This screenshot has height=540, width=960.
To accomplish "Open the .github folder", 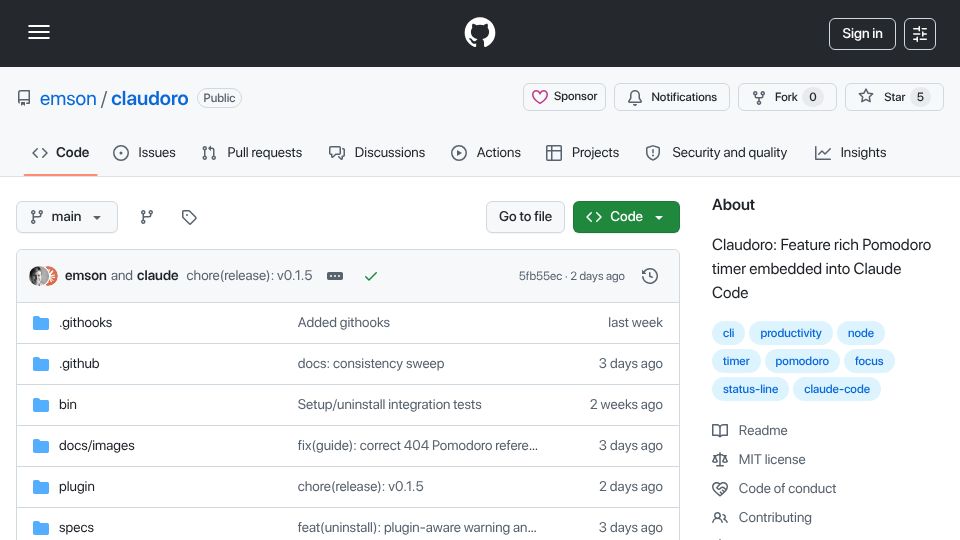I will point(79,364).
